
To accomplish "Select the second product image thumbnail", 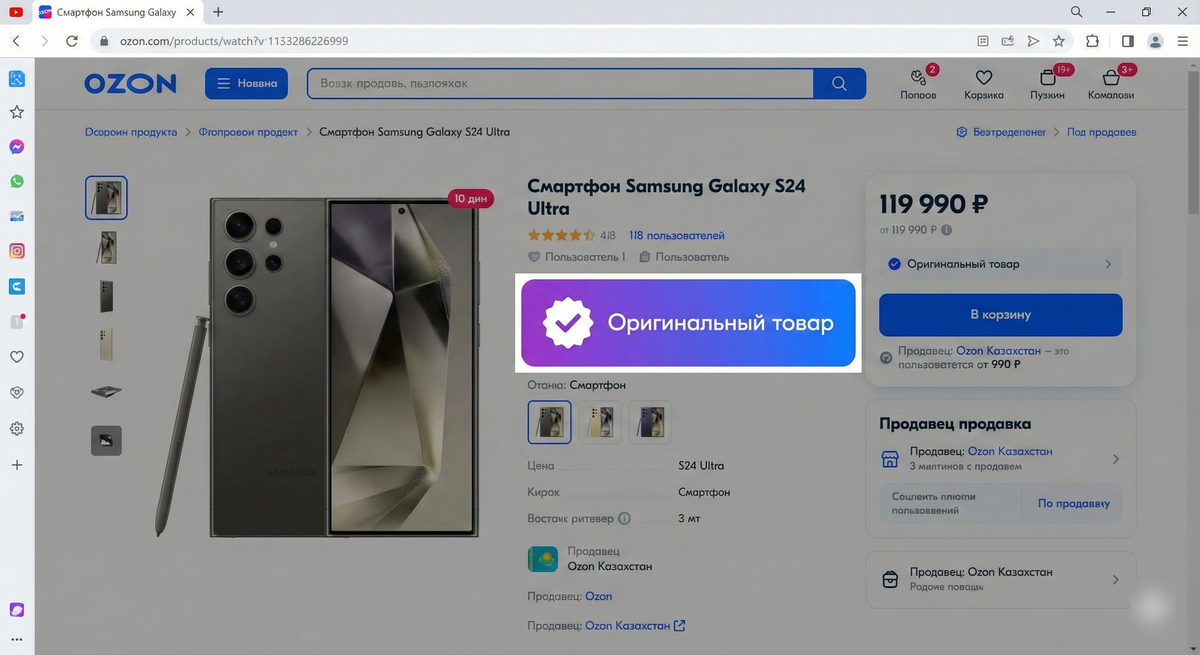I will click(x=106, y=247).
